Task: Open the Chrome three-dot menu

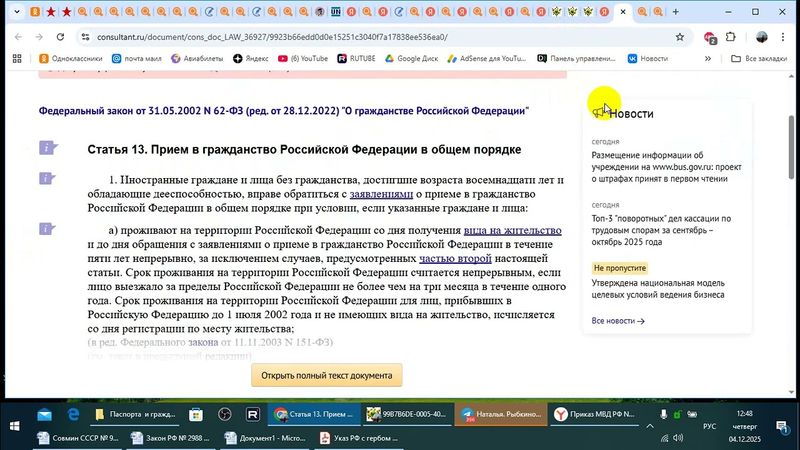Action: coord(783,37)
